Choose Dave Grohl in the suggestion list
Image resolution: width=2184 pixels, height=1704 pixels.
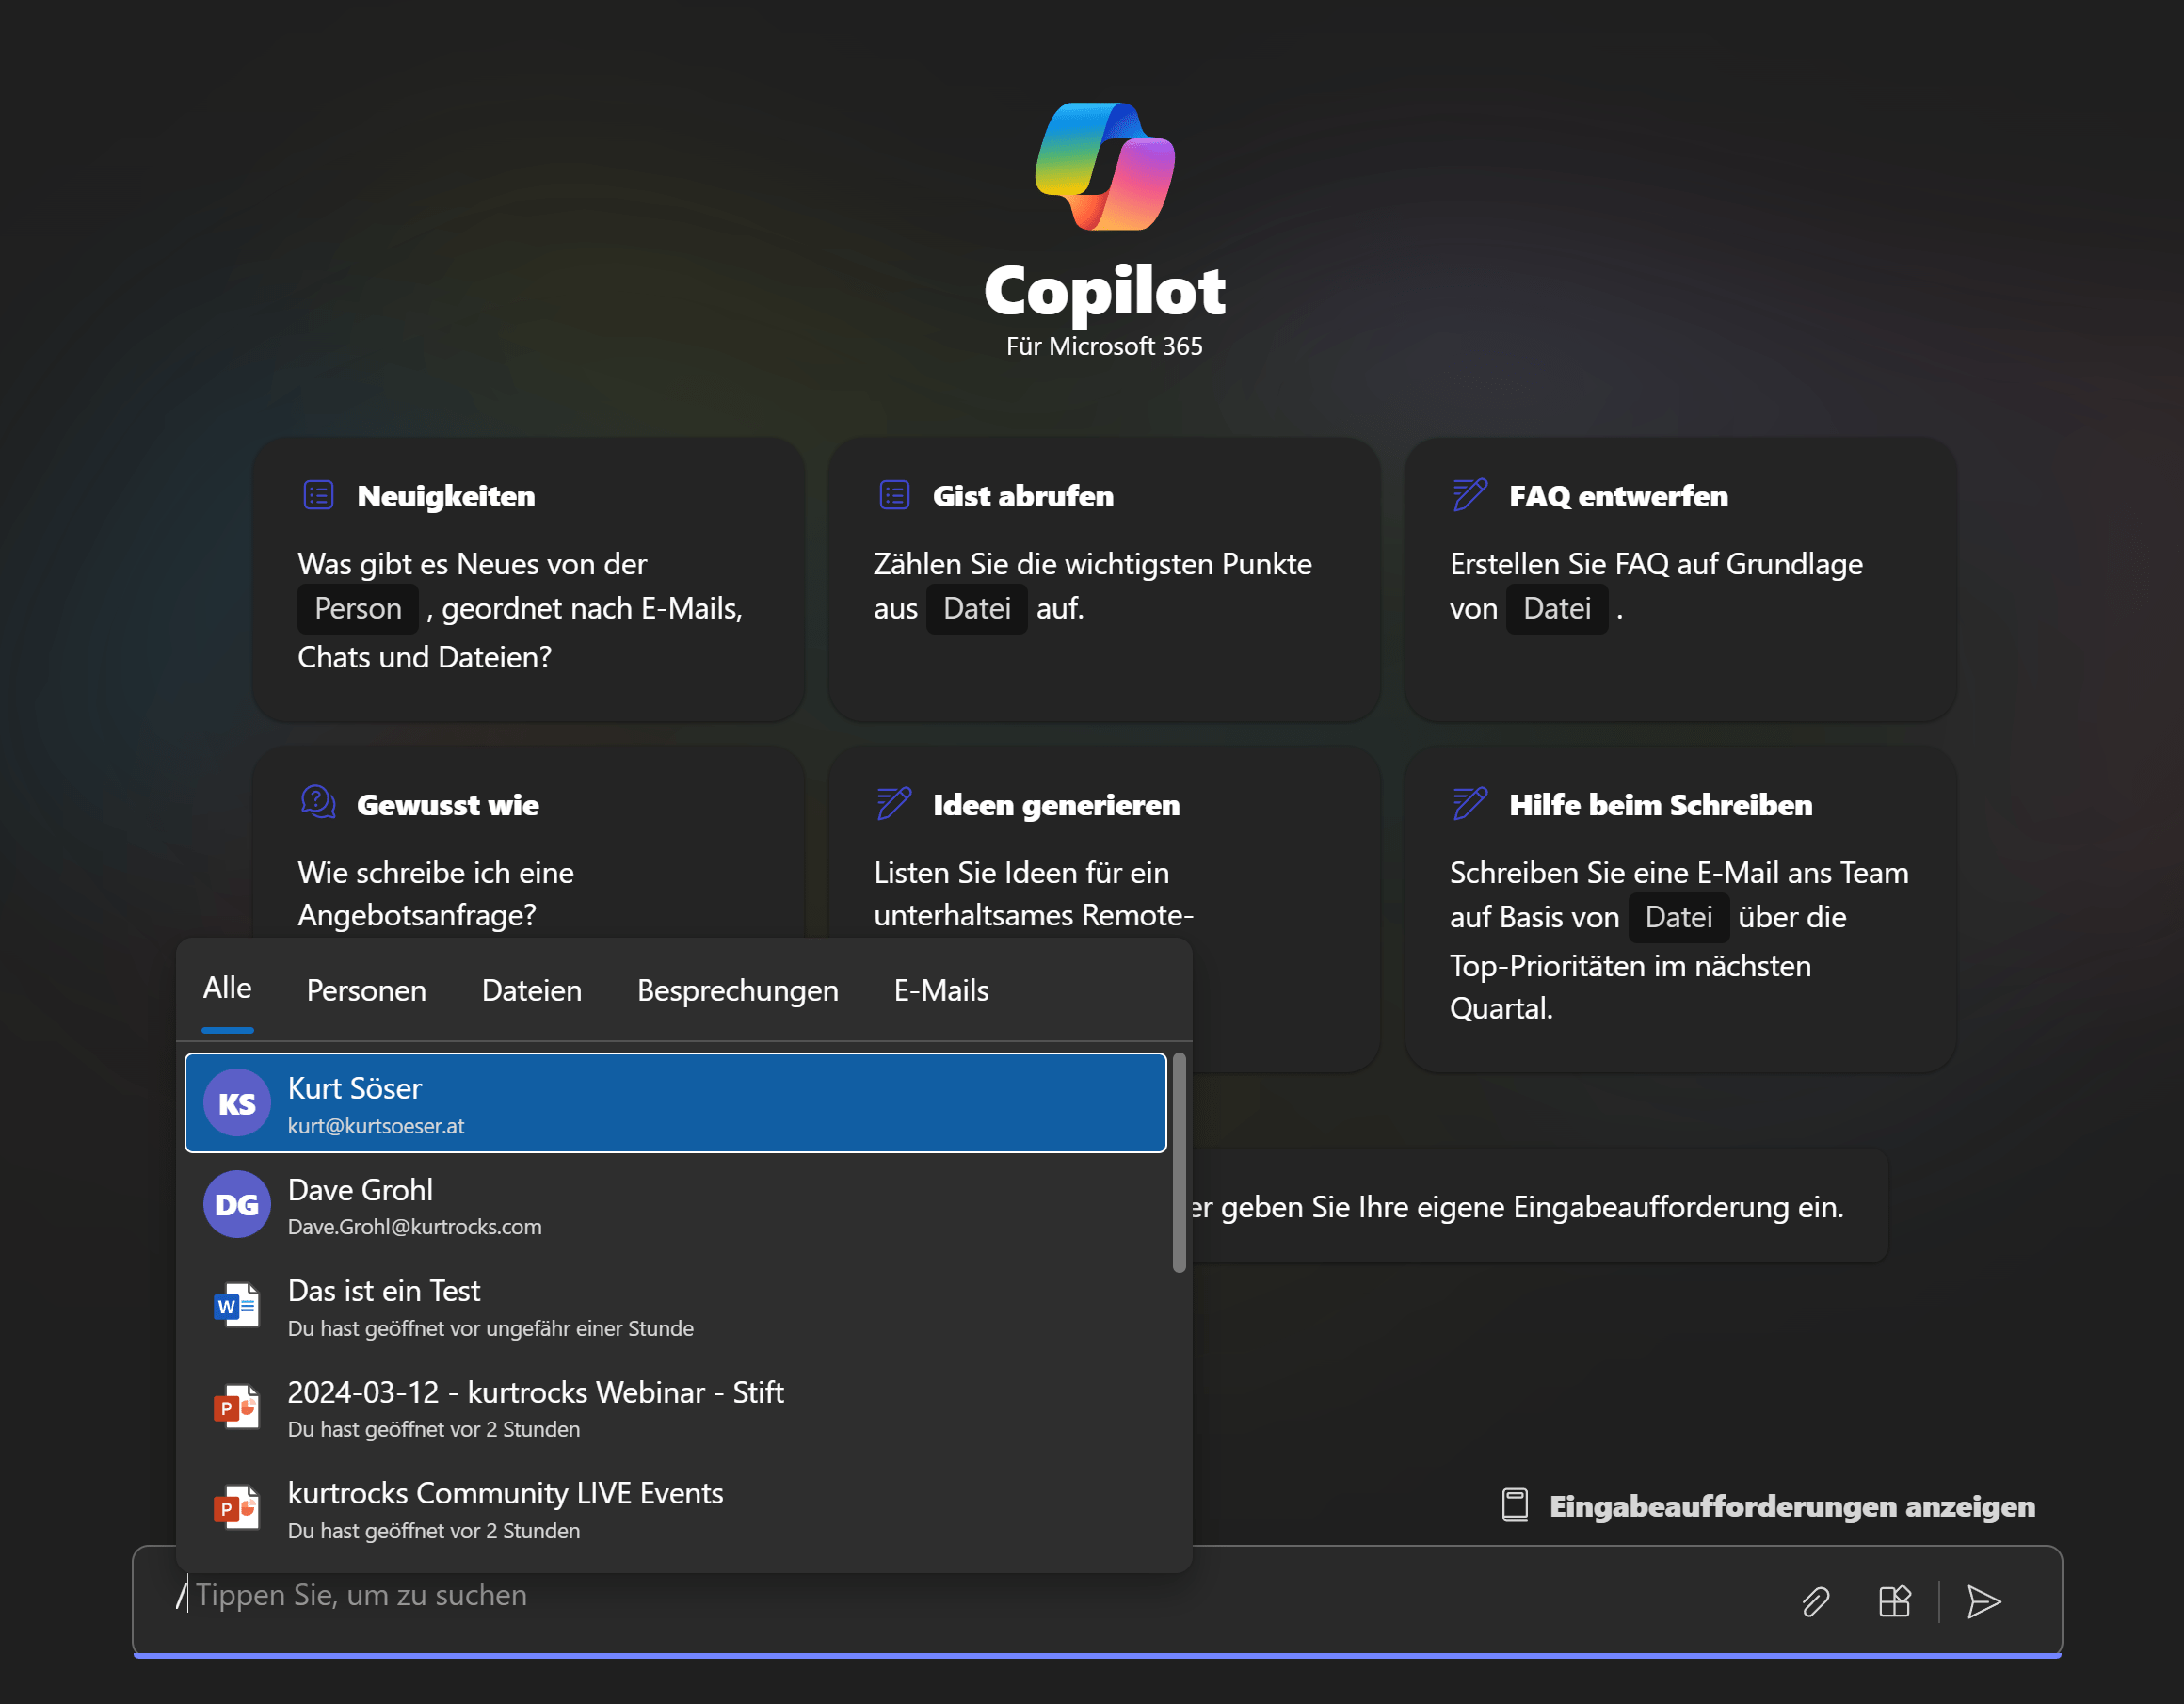[676, 1204]
